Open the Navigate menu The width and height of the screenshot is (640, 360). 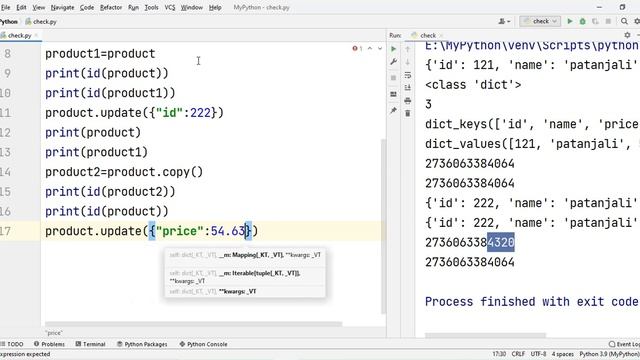click(x=62, y=7)
